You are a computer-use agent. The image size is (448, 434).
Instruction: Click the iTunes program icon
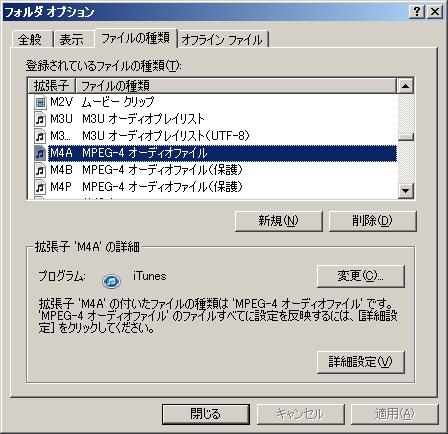[x=111, y=281]
